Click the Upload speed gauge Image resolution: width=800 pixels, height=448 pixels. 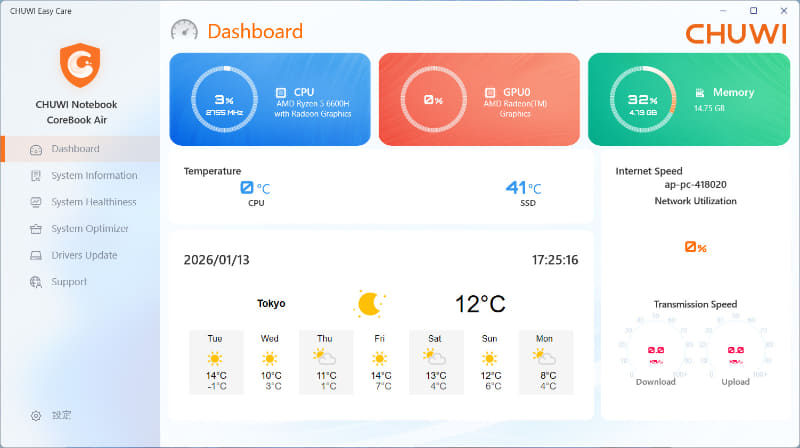735,349
